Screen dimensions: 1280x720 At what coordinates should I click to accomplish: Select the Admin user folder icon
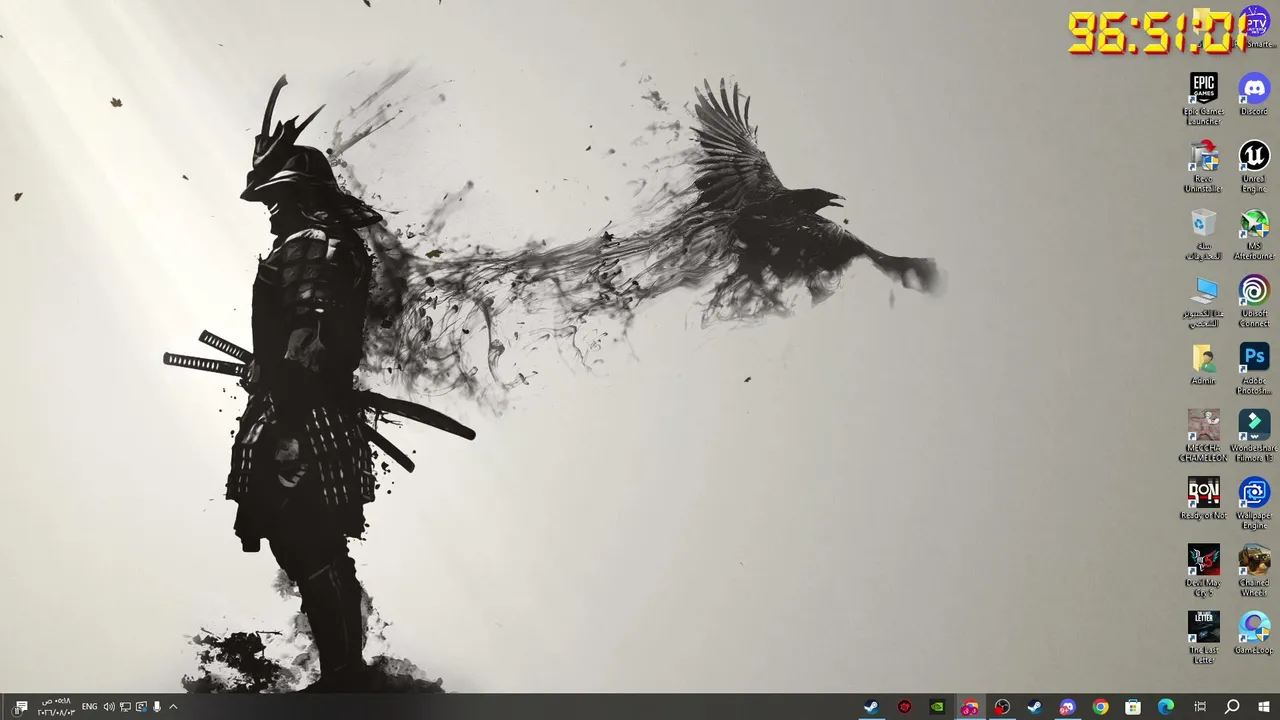[x=1203, y=364]
